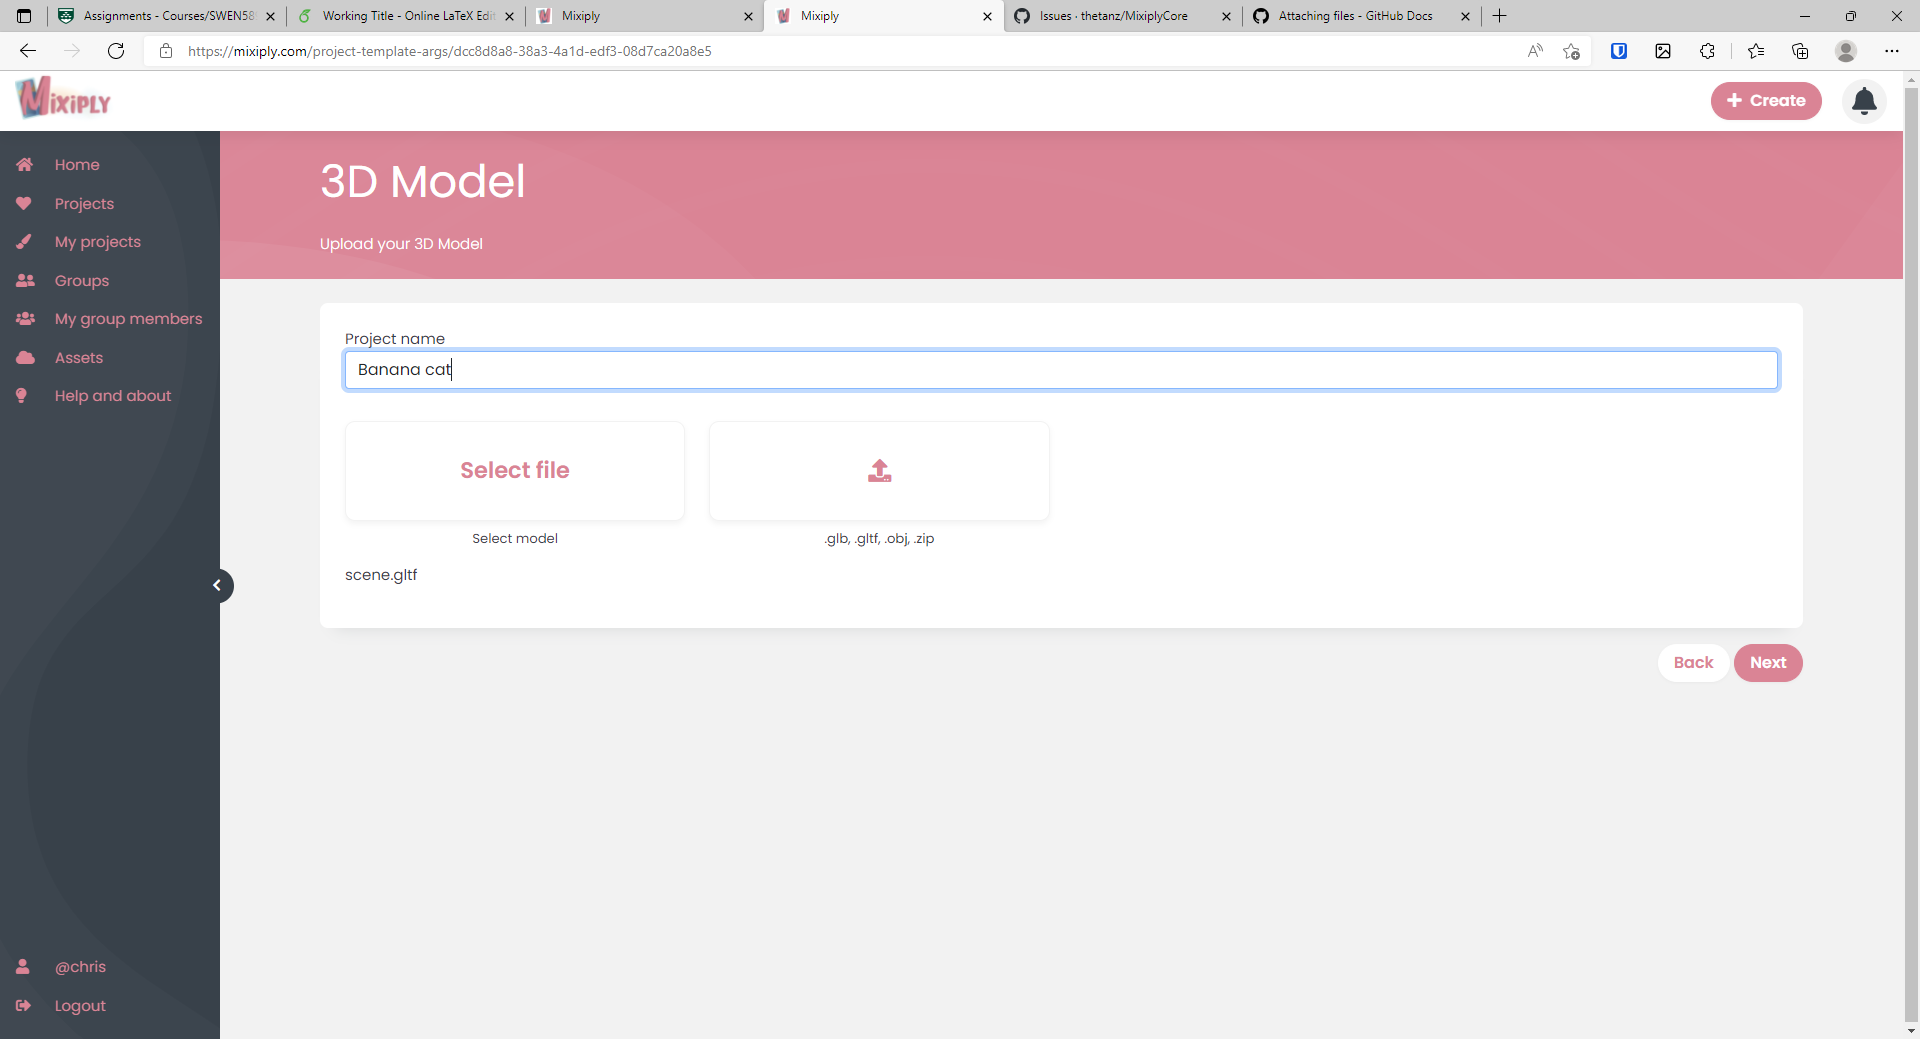Open Help and about
The height and width of the screenshot is (1039, 1920).
pyautogui.click(x=113, y=396)
